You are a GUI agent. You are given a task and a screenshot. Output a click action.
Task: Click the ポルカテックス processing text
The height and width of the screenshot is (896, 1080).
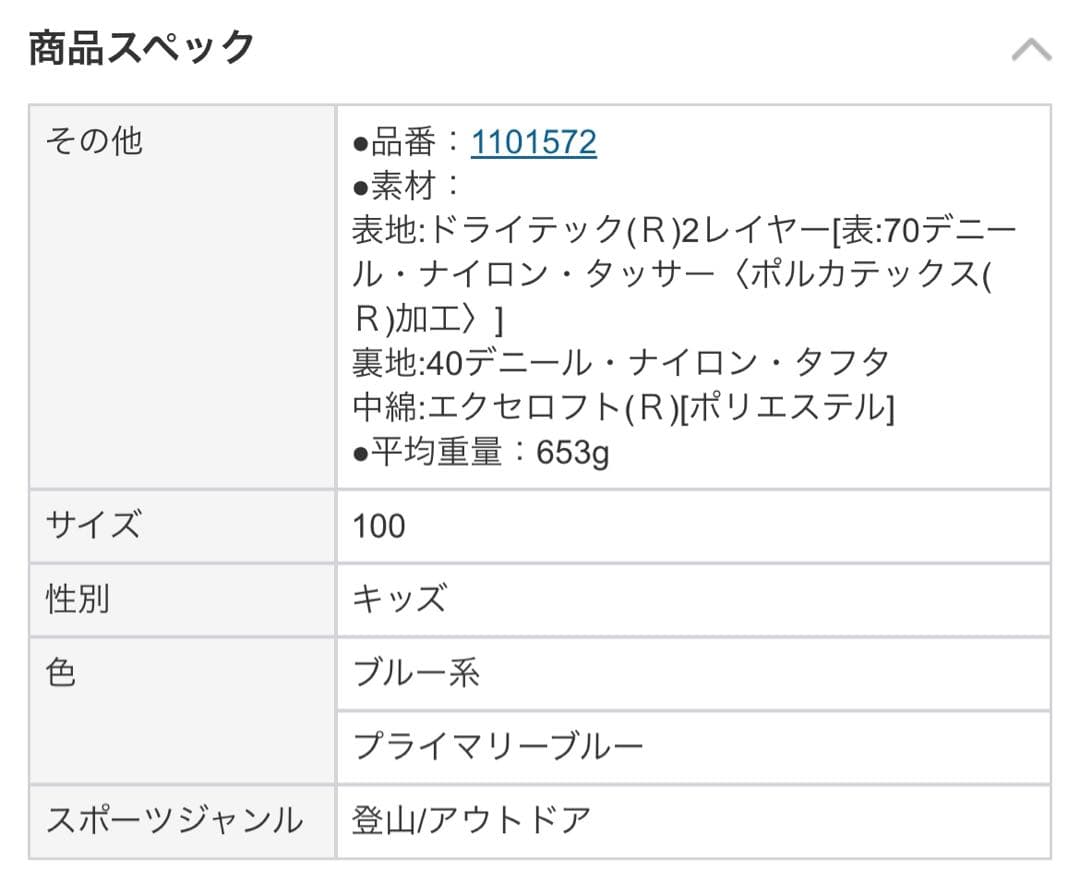[x=860, y=276]
